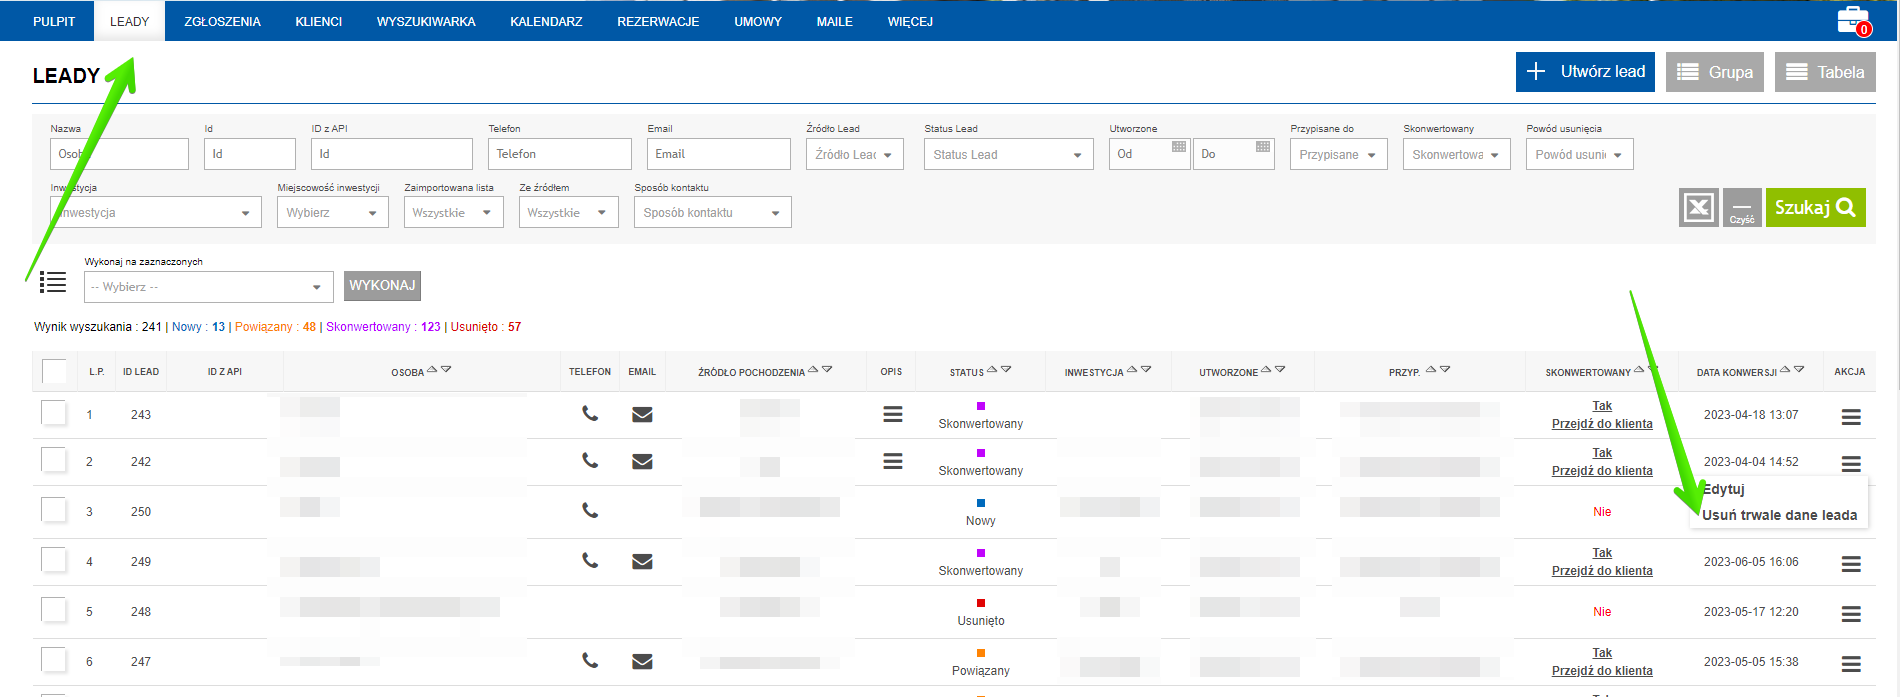Image resolution: width=1900 pixels, height=697 pixels.
Task: Open action menu for lead 248
Action: click(1851, 614)
